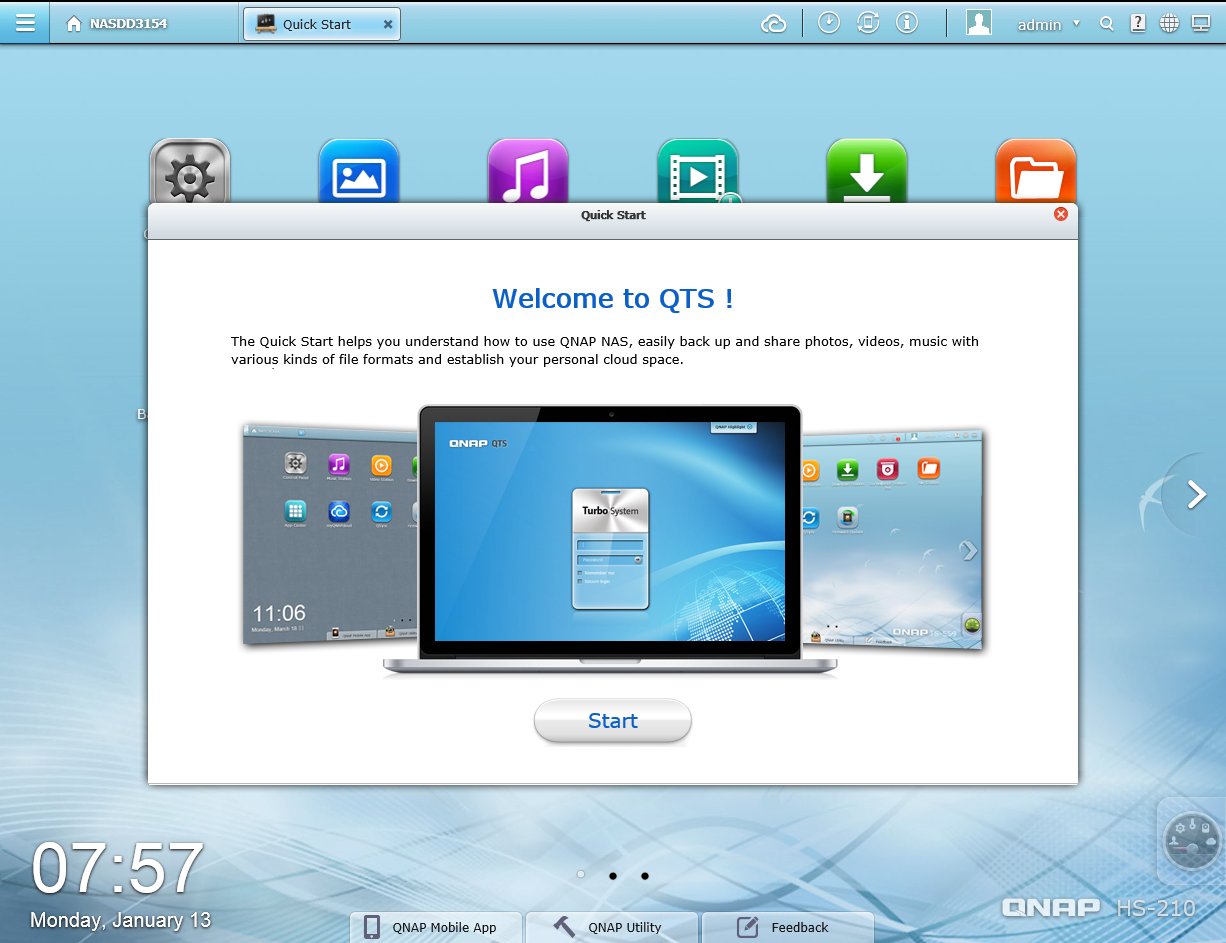Image resolution: width=1226 pixels, height=943 pixels.
Task: Open the help question-mark icon
Action: point(1137,24)
